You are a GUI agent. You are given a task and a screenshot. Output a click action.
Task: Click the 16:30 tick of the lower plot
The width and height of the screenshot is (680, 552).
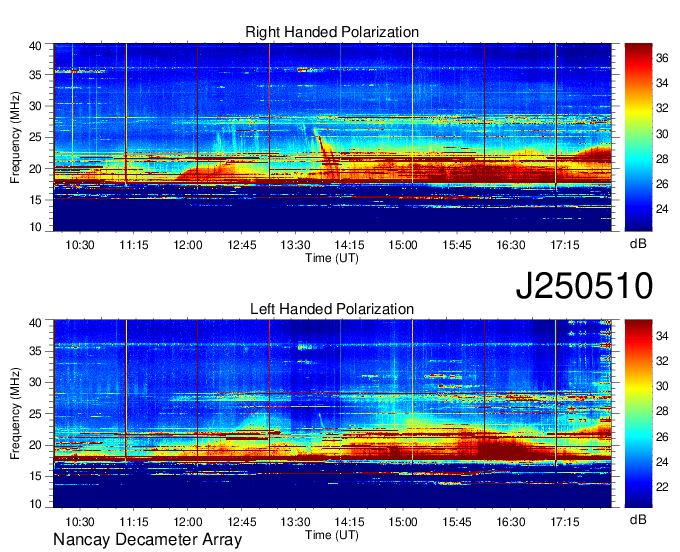click(x=511, y=522)
